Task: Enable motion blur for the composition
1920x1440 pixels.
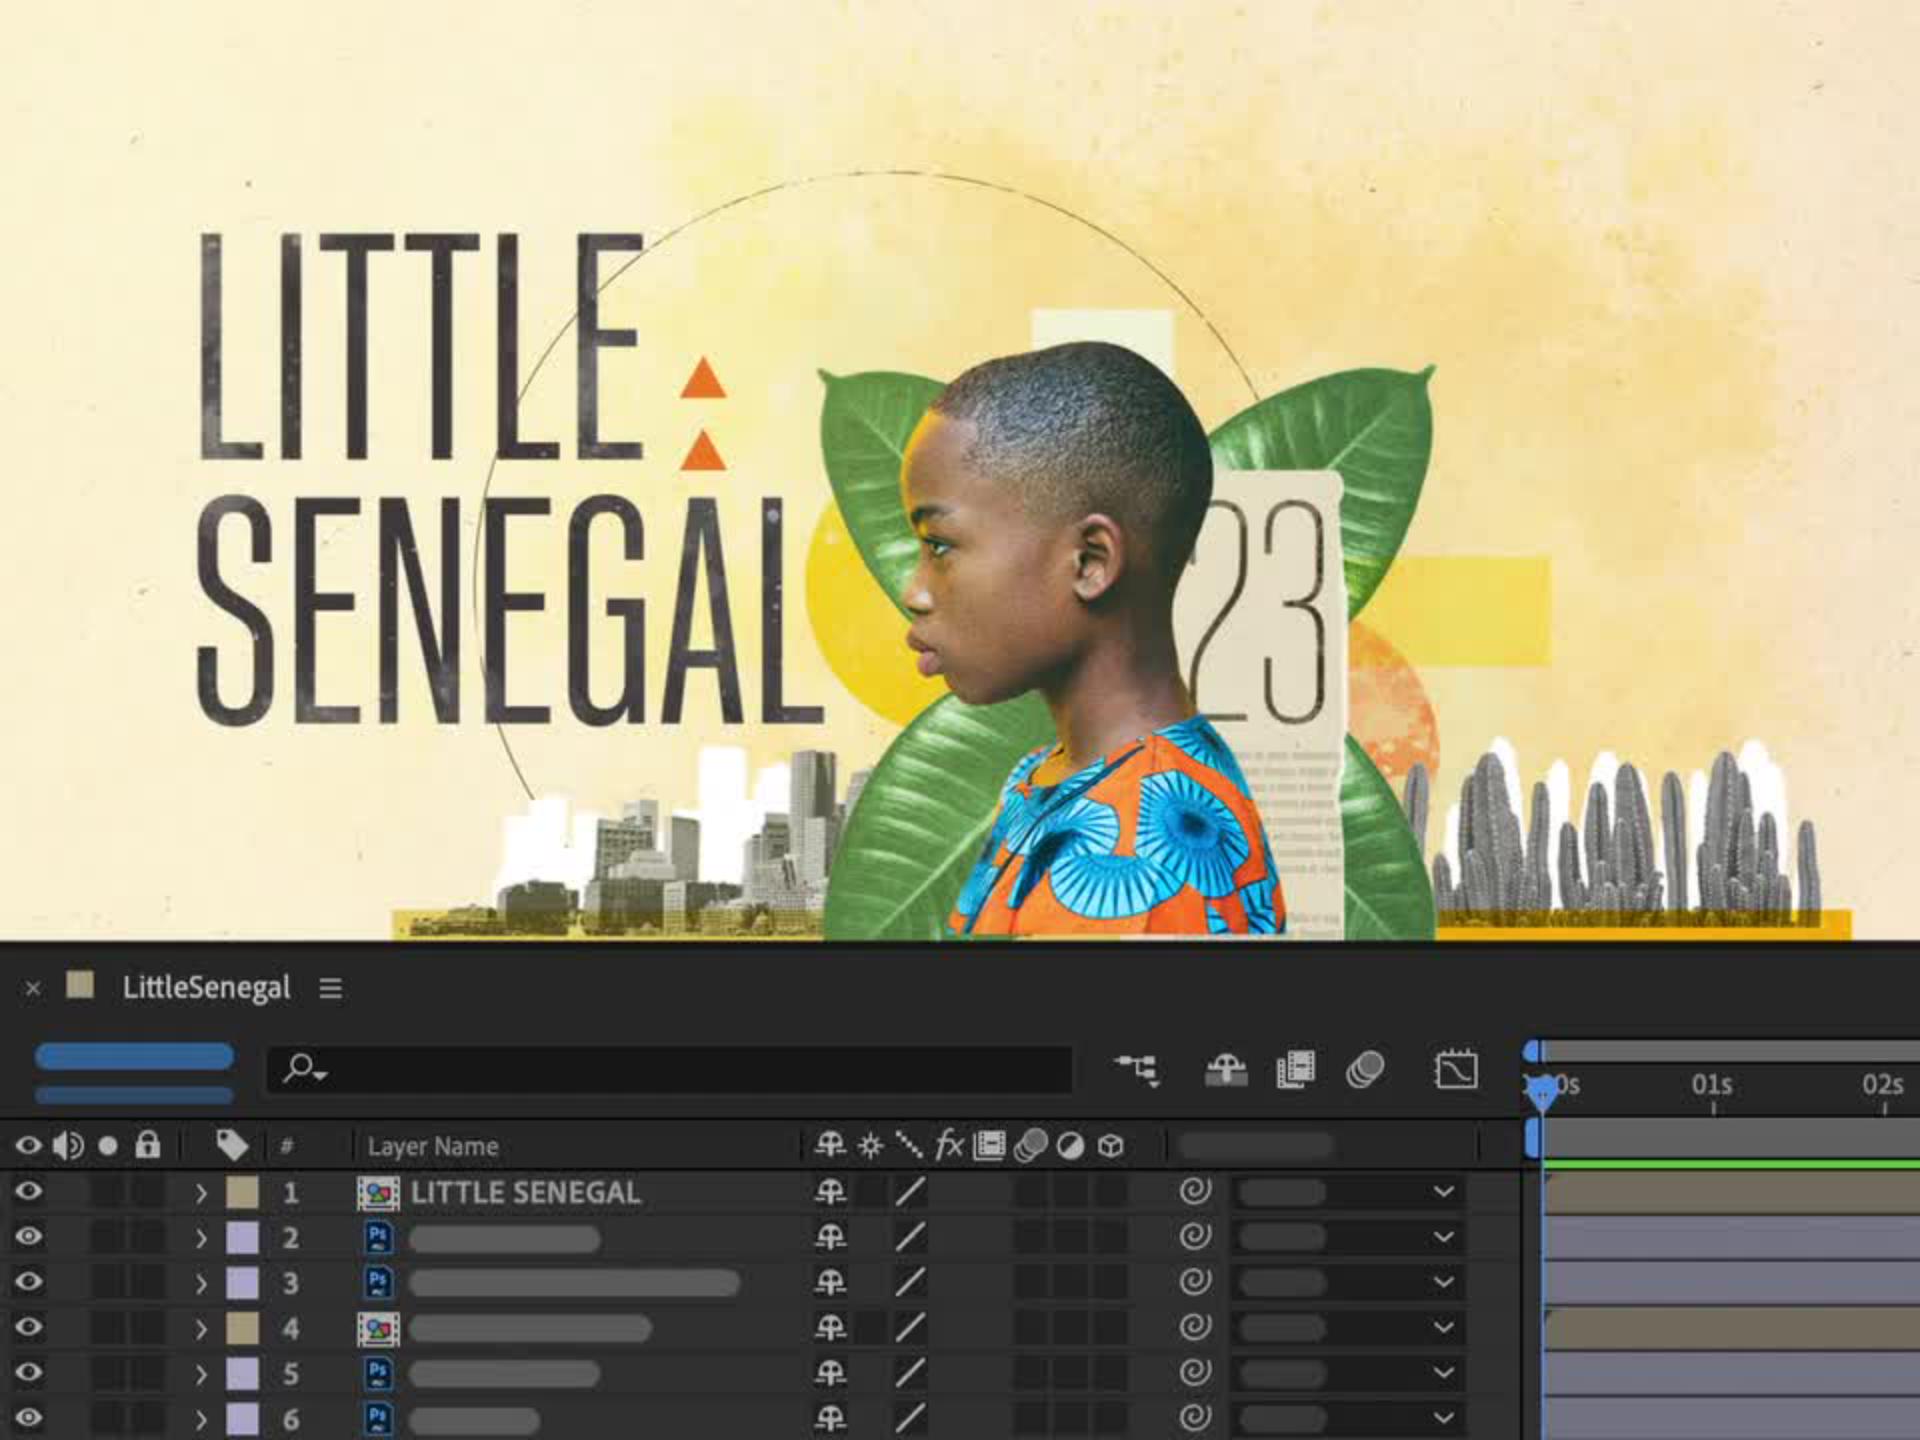Action: click(x=1365, y=1070)
